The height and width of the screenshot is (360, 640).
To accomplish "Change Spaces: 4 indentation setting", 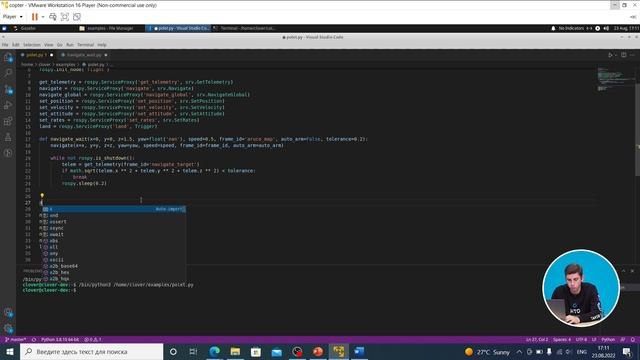I will click(562, 340).
